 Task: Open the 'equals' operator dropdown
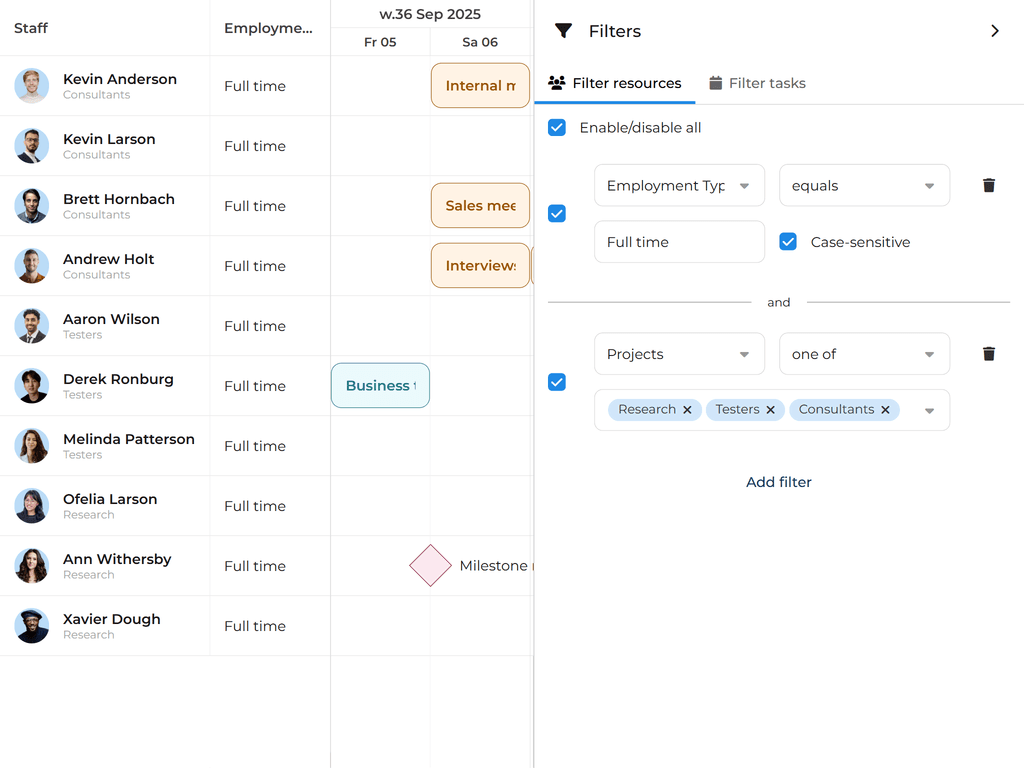[864, 186]
